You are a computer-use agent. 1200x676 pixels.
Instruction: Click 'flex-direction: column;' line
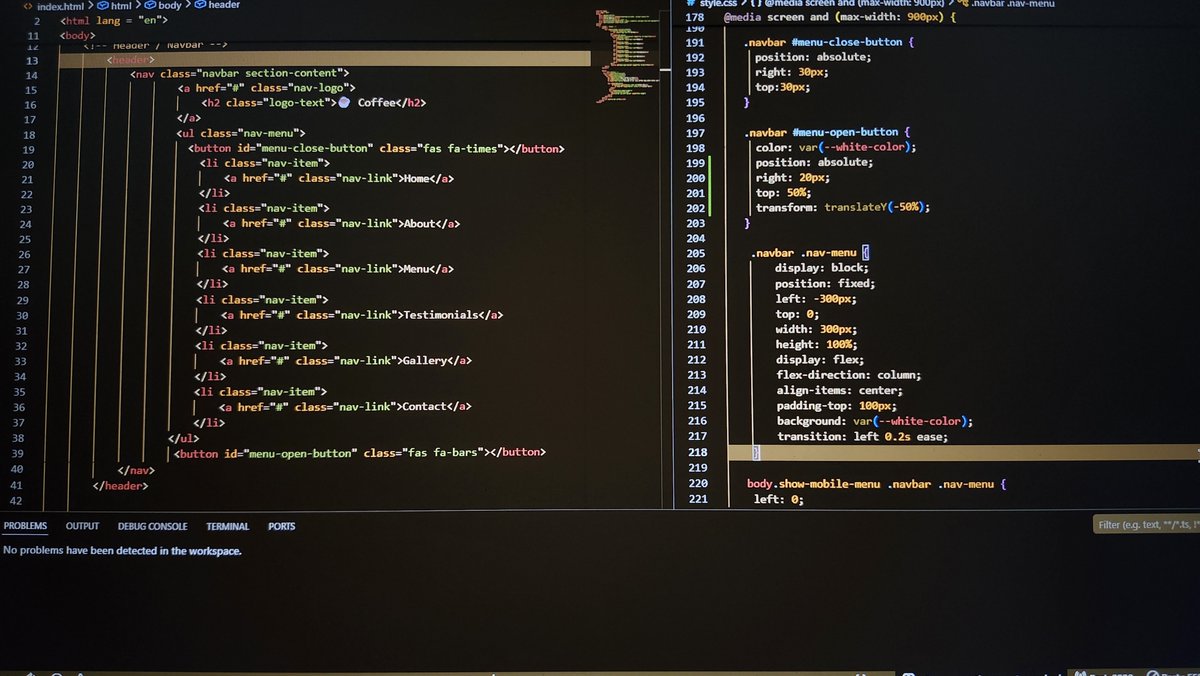(x=849, y=374)
